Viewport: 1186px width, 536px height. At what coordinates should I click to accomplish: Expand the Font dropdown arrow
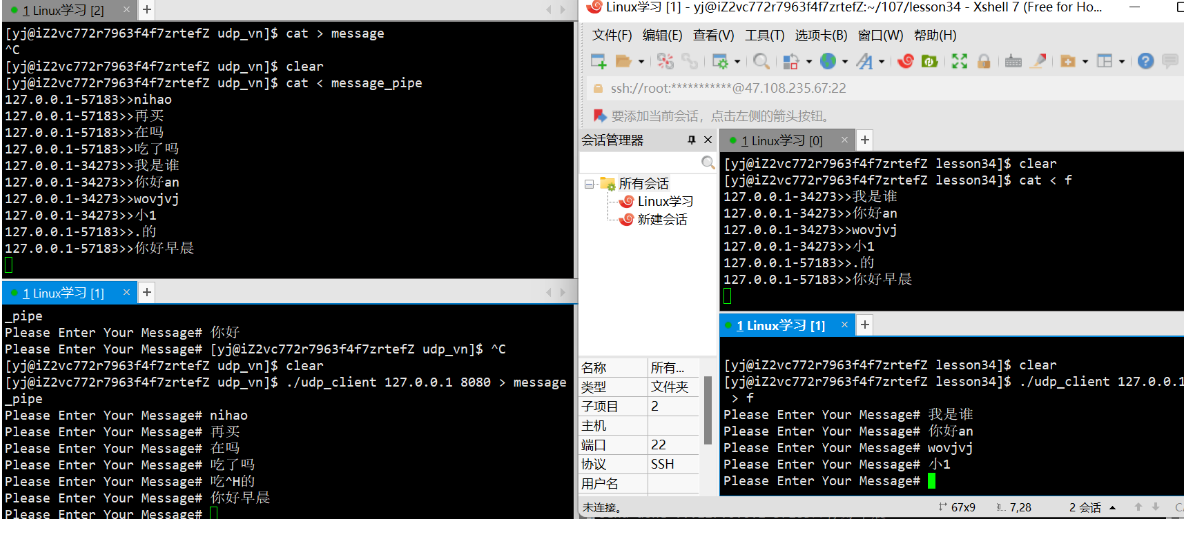click(881, 61)
